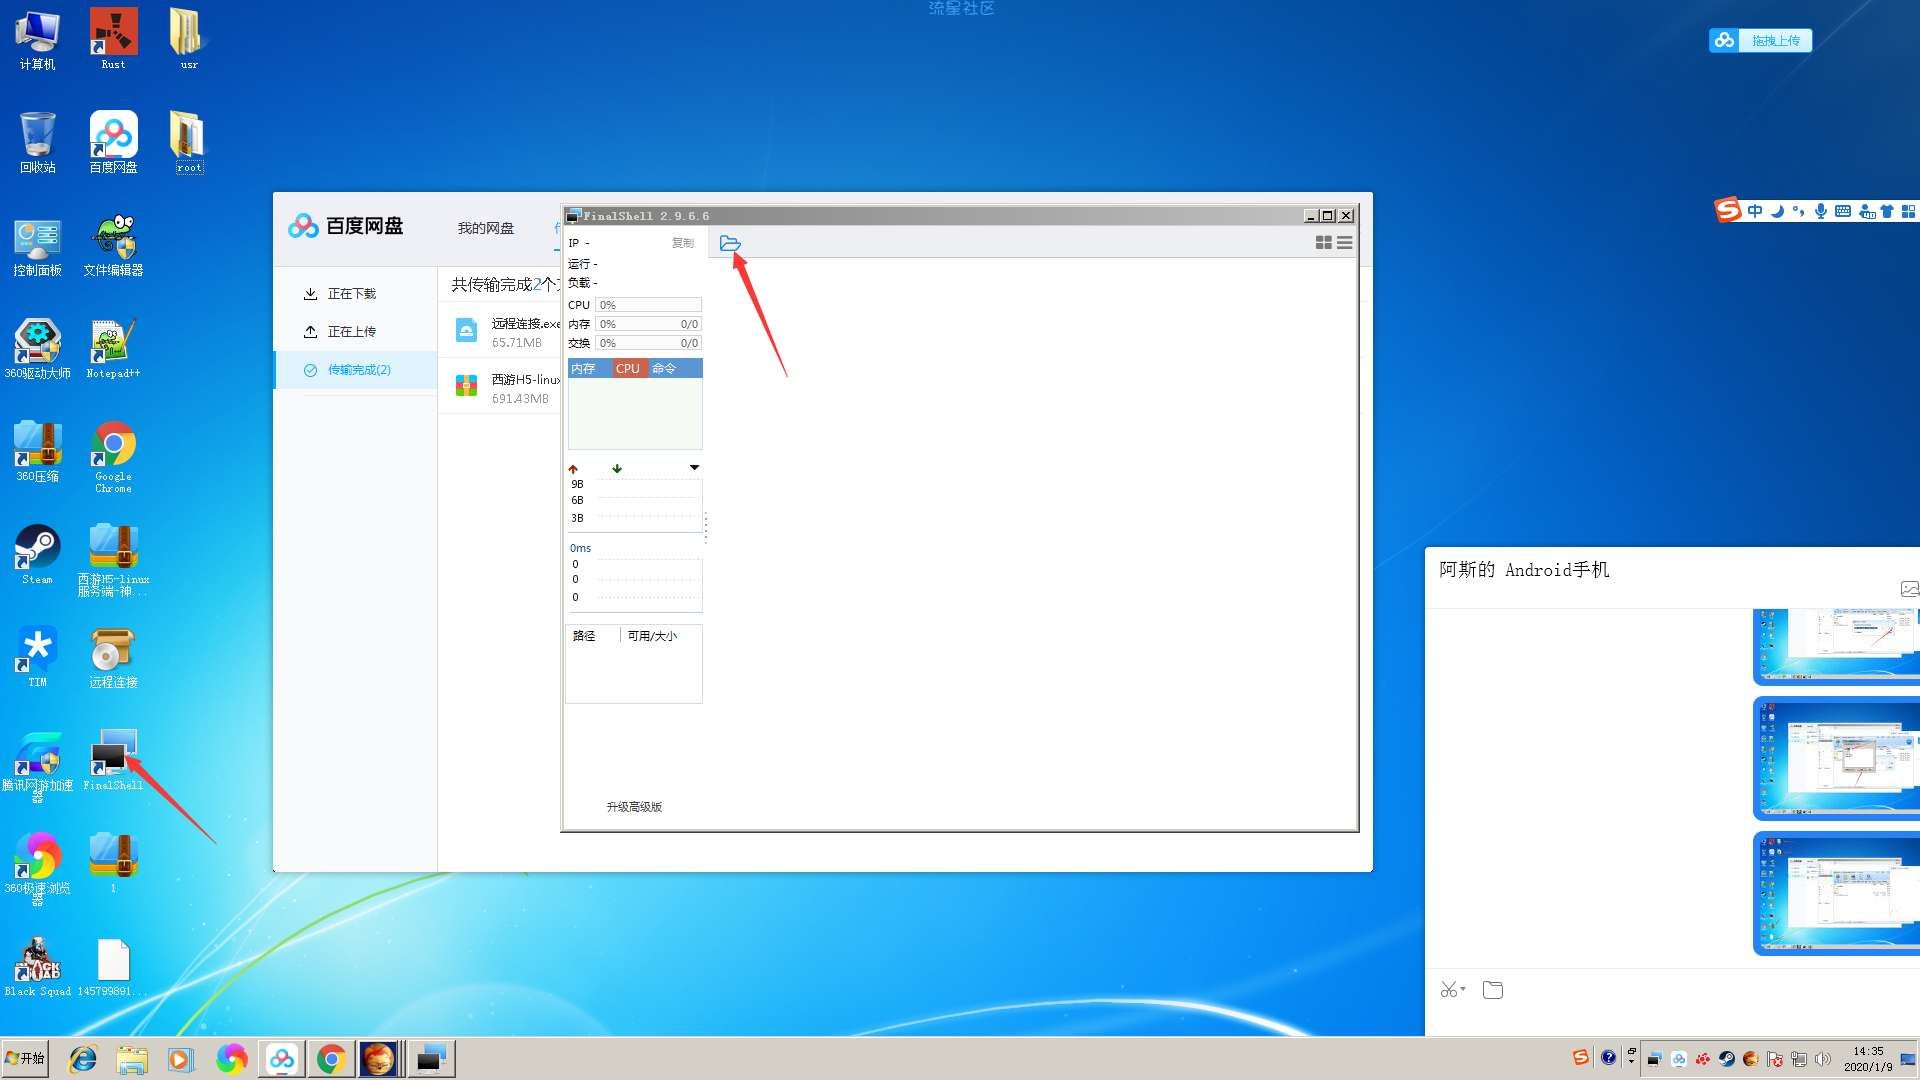The width and height of the screenshot is (1920, 1080).
Task: Select the Steam desktop shortcut
Action: 37,555
